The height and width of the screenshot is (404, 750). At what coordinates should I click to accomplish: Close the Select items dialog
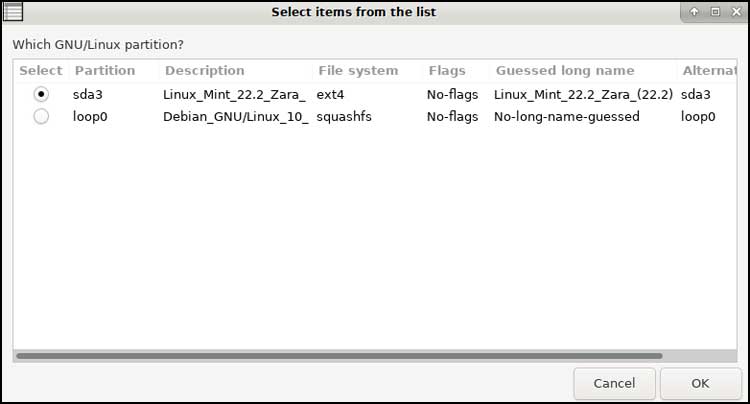pyautogui.click(x=735, y=12)
